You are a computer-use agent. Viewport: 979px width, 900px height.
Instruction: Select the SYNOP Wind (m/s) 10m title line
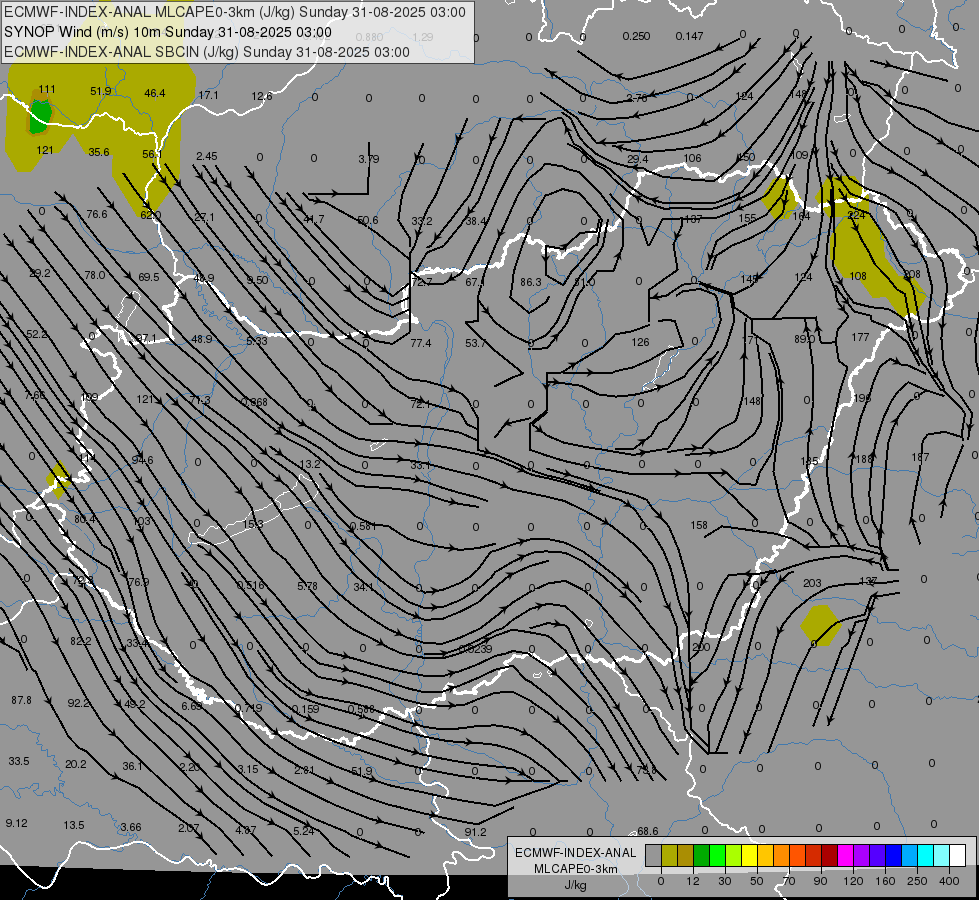168,32
